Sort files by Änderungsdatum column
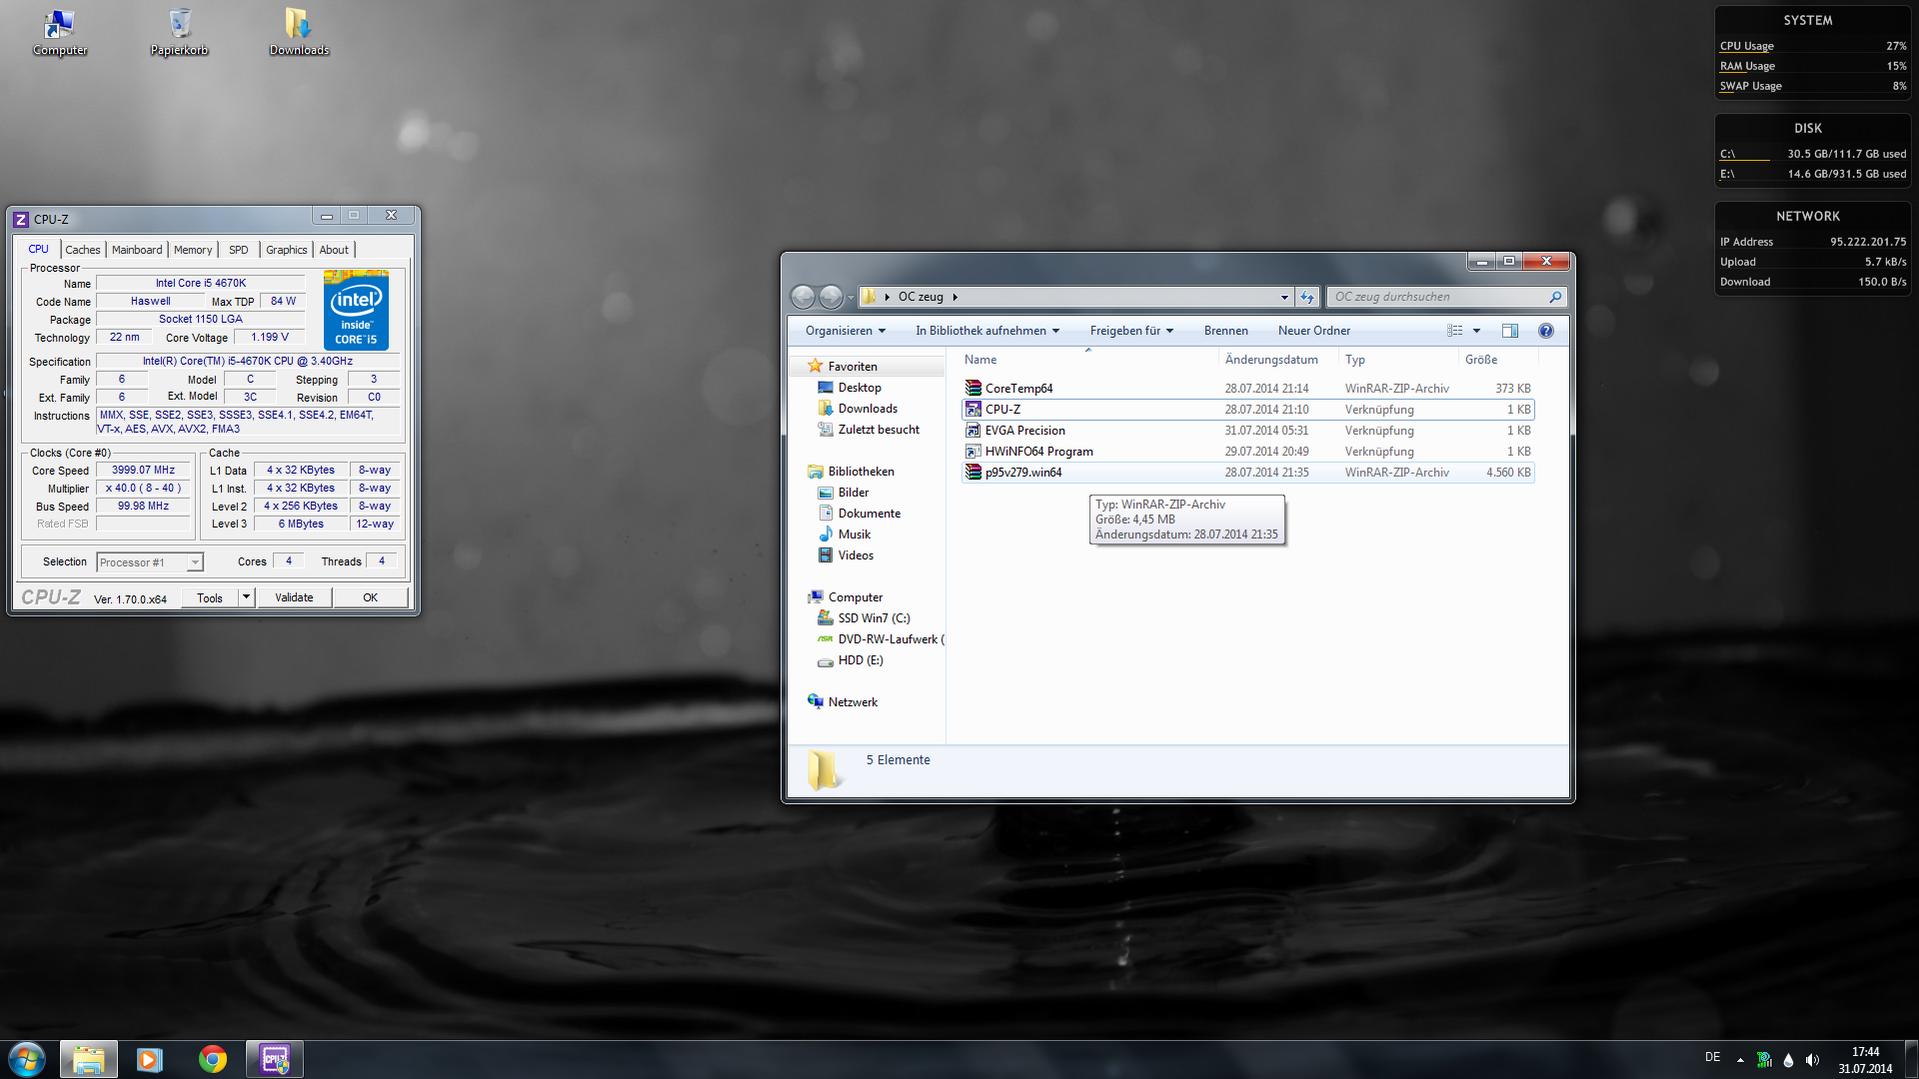This screenshot has height=1079, width=1919. pyautogui.click(x=1279, y=360)
